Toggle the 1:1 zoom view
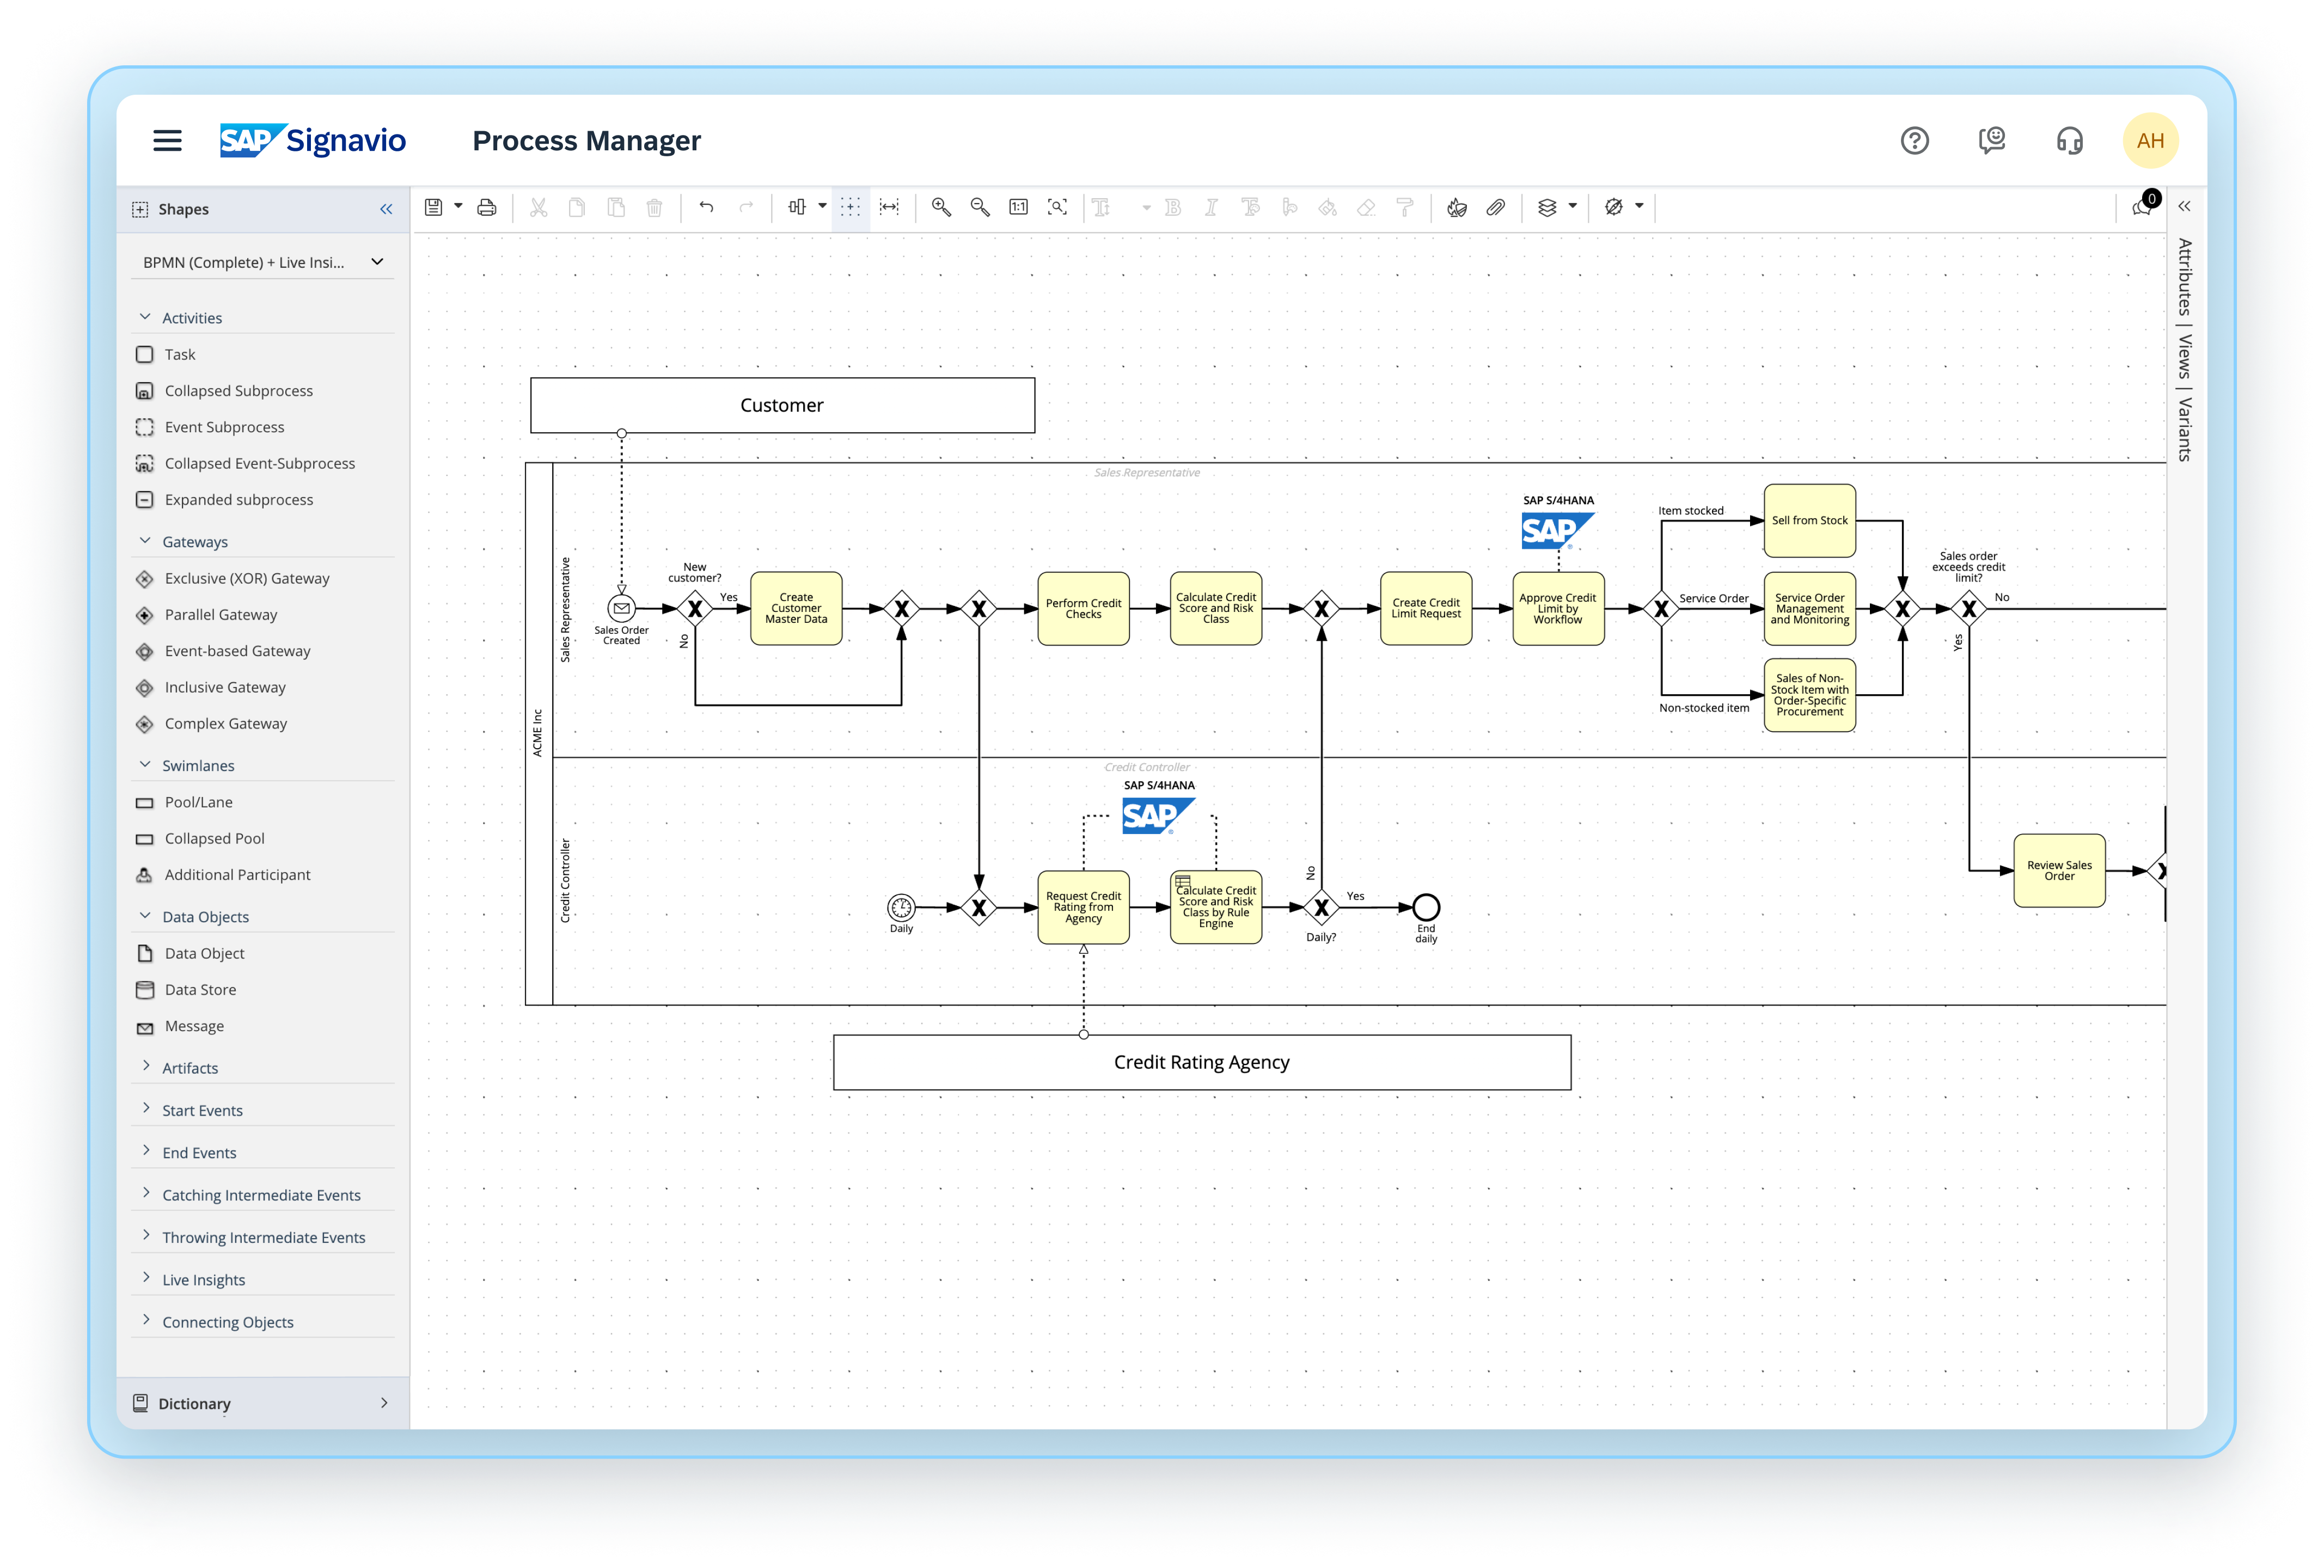2324x1568 pixels. [1018, 207]
